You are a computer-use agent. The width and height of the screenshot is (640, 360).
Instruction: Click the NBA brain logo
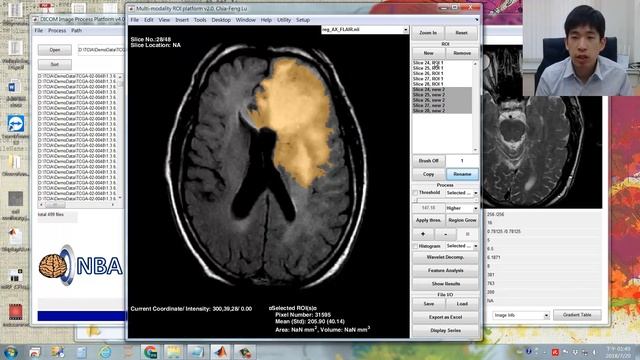80,265
